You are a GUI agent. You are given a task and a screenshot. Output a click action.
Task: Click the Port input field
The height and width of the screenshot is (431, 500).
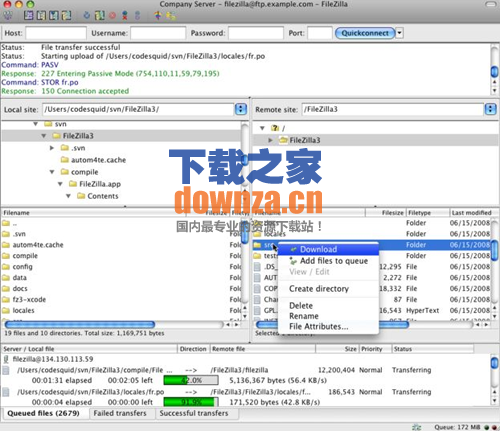click(x=320, y=33)
